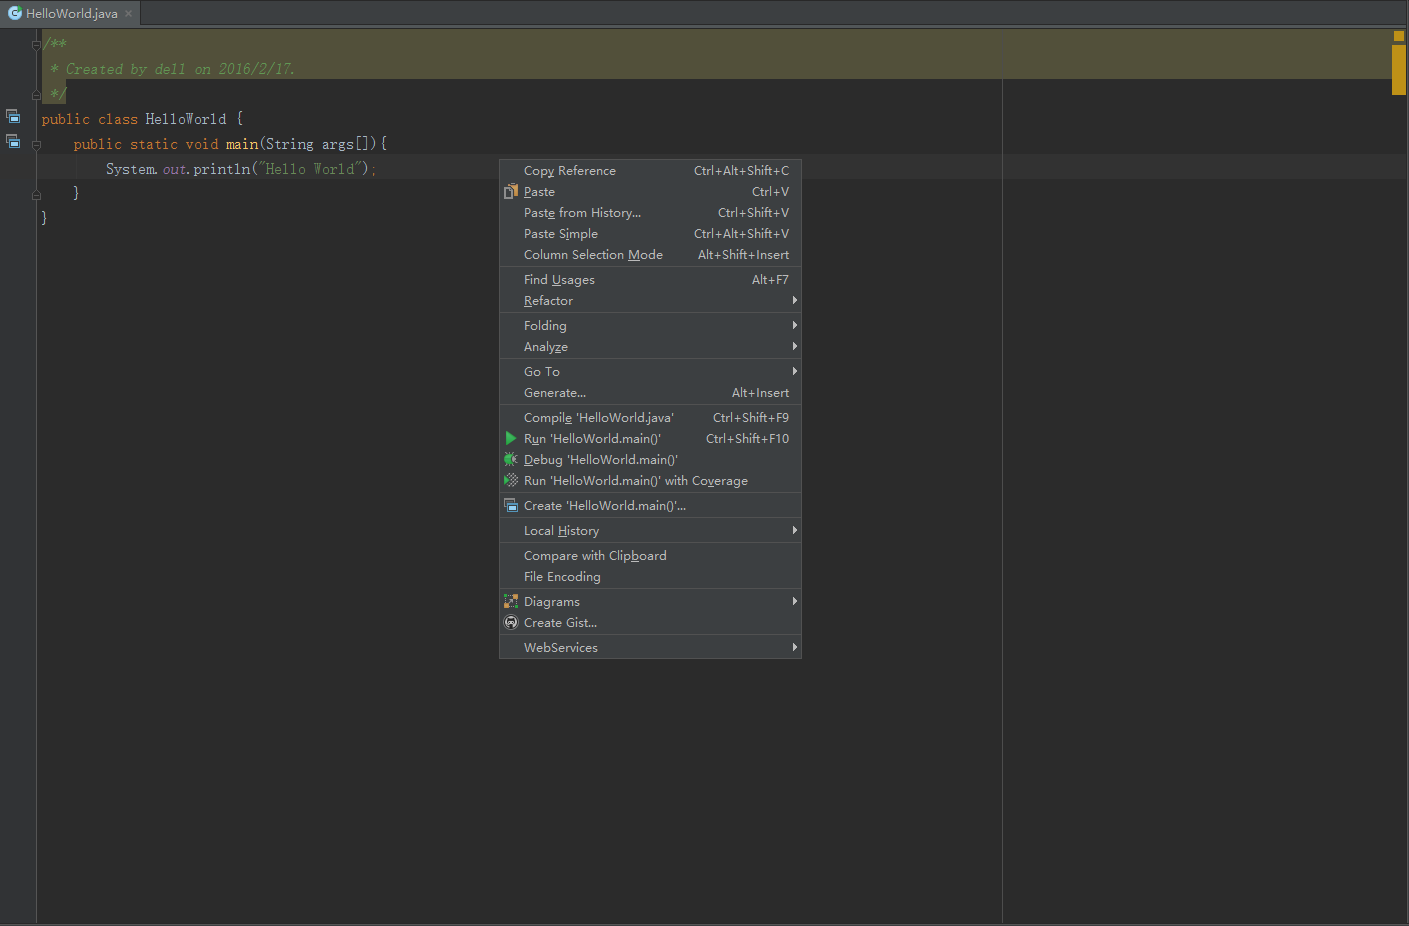
Task: Click the Create run configuration icon
Action: tap(511, 505)
